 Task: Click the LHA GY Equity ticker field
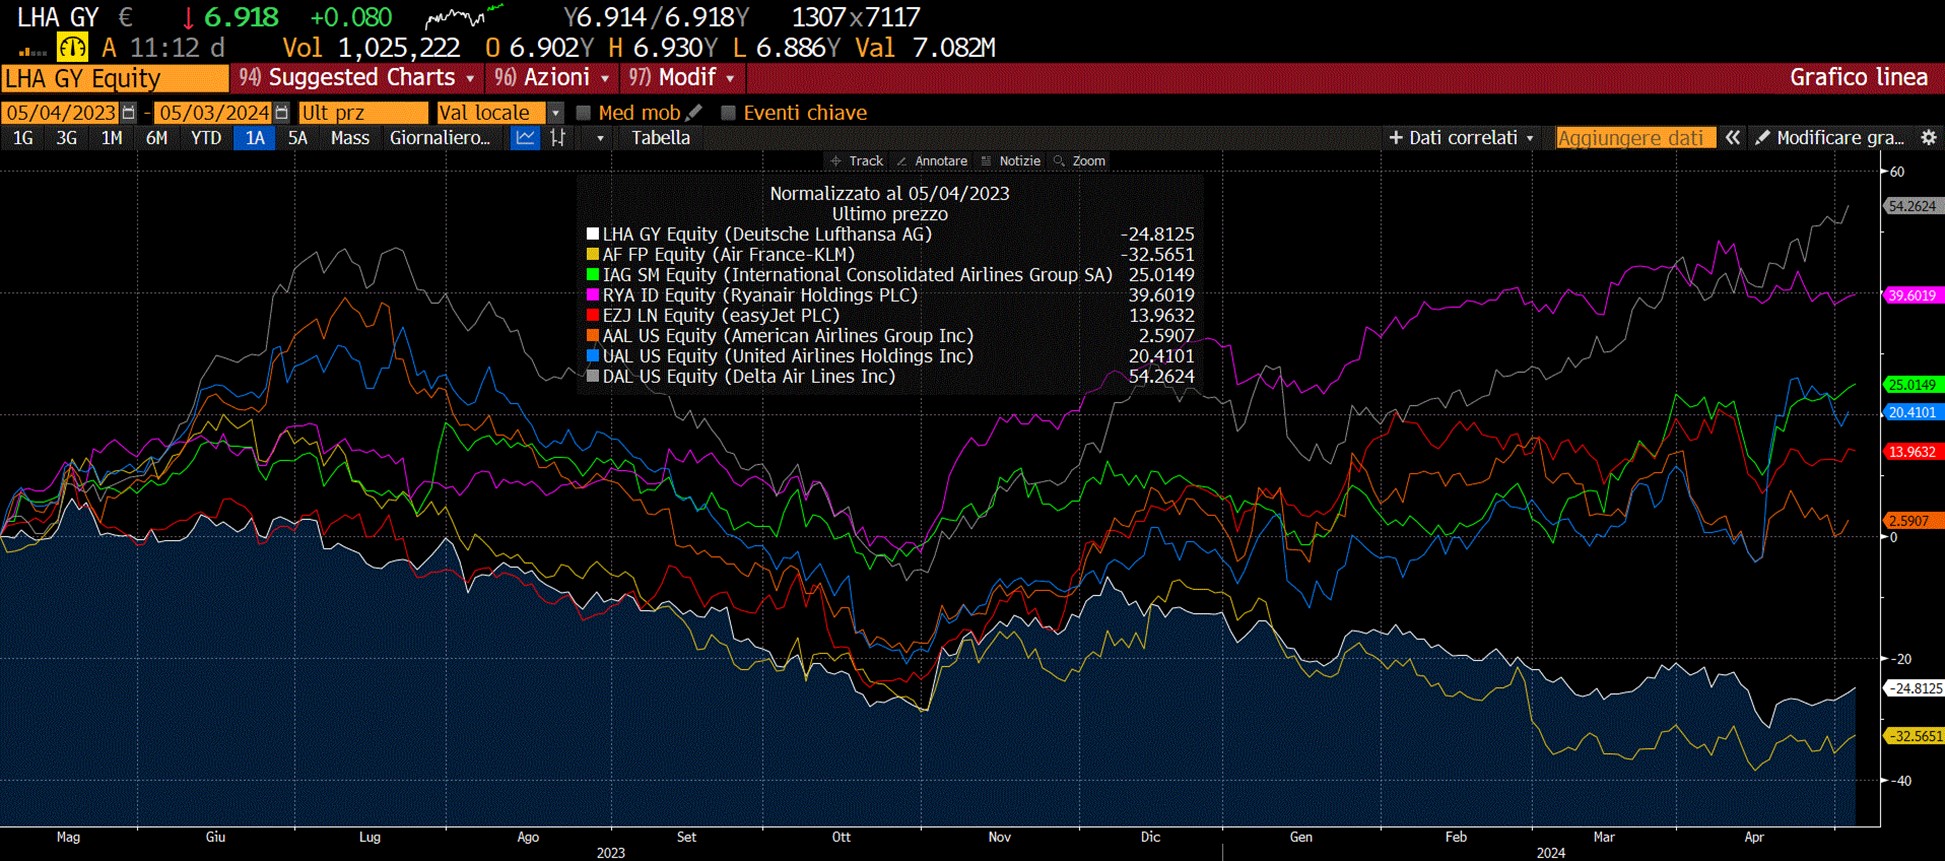pyautogui.click(x=115, y=78)
